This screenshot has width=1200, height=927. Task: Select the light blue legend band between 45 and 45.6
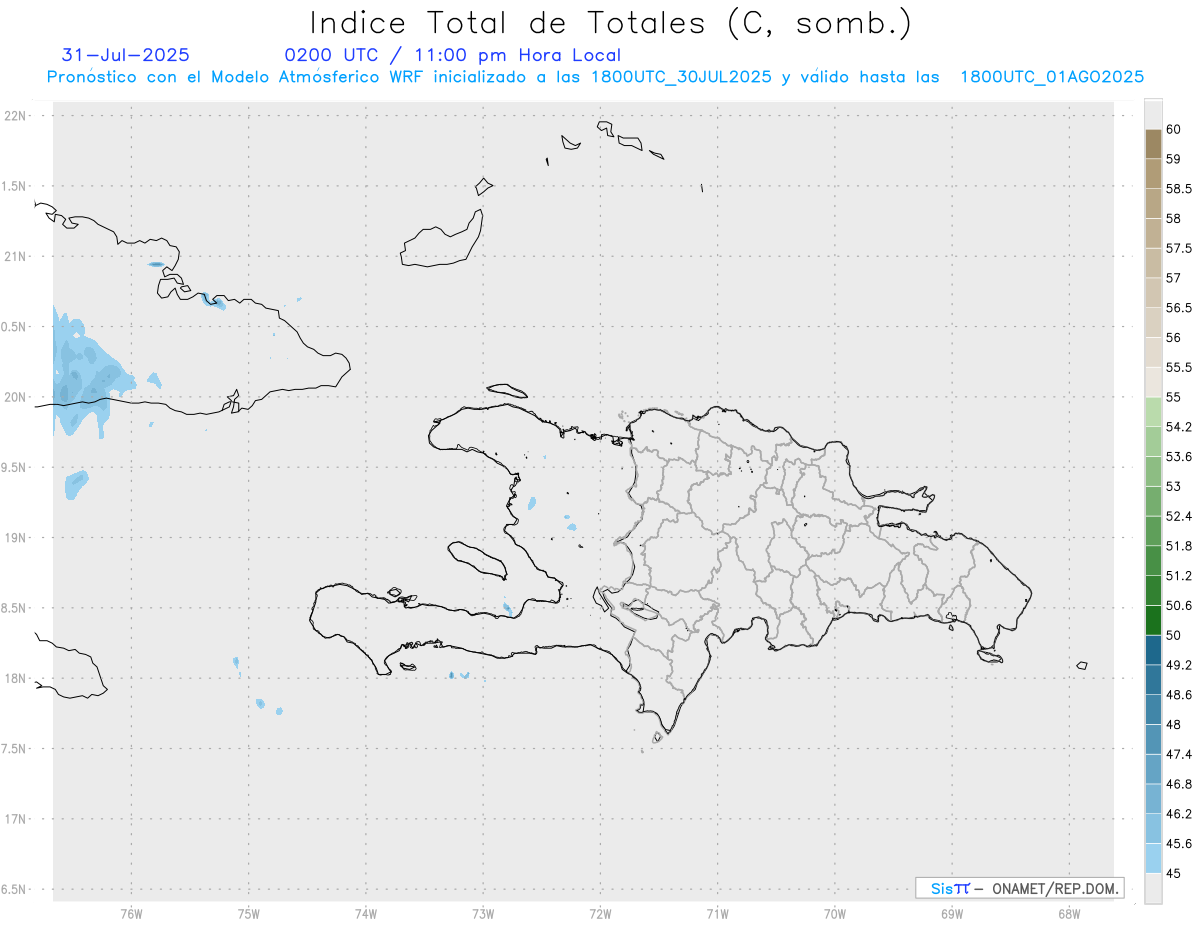[1153, 858]
